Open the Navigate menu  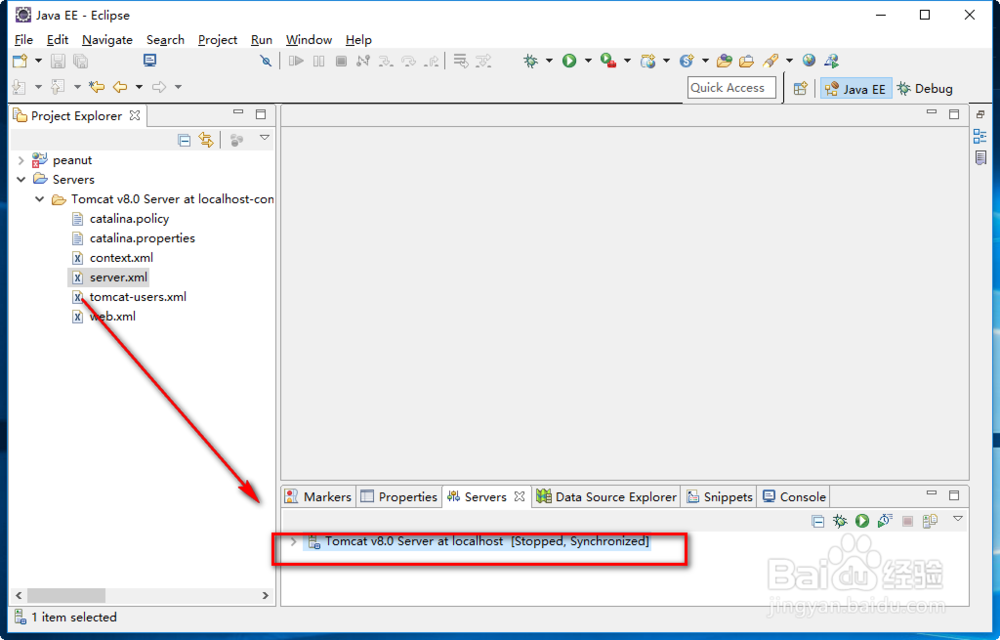pos(107,40)
